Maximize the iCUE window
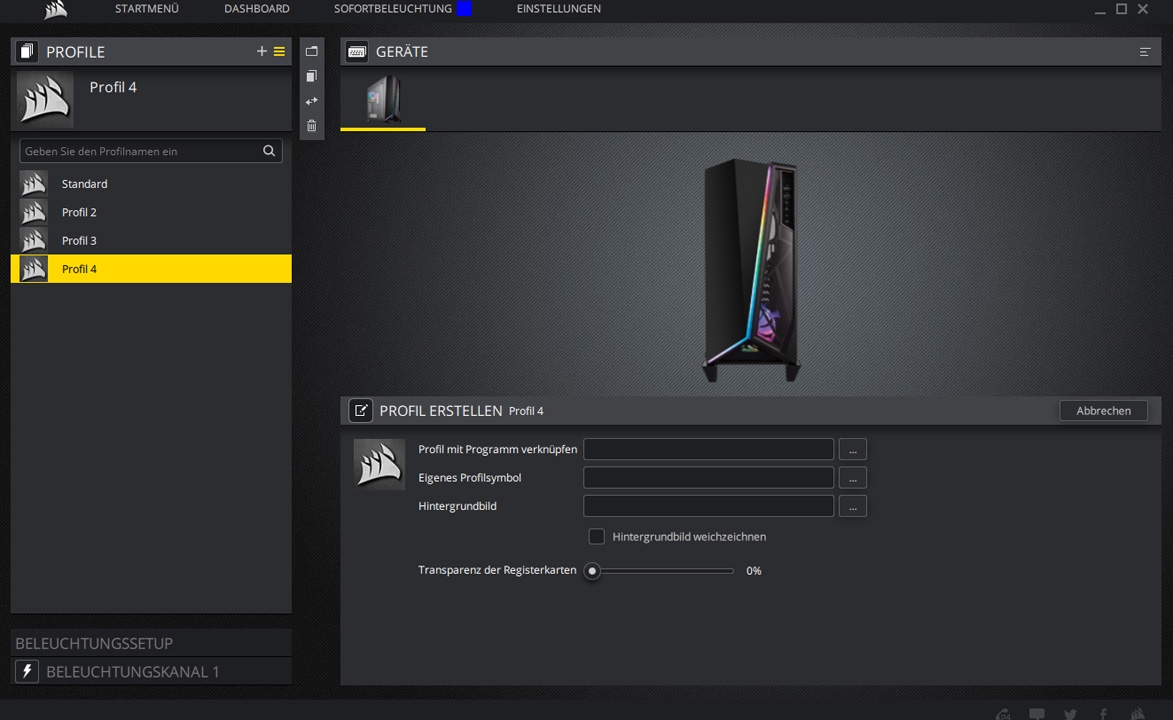Screen dimensions: 1173x720 1121,9
